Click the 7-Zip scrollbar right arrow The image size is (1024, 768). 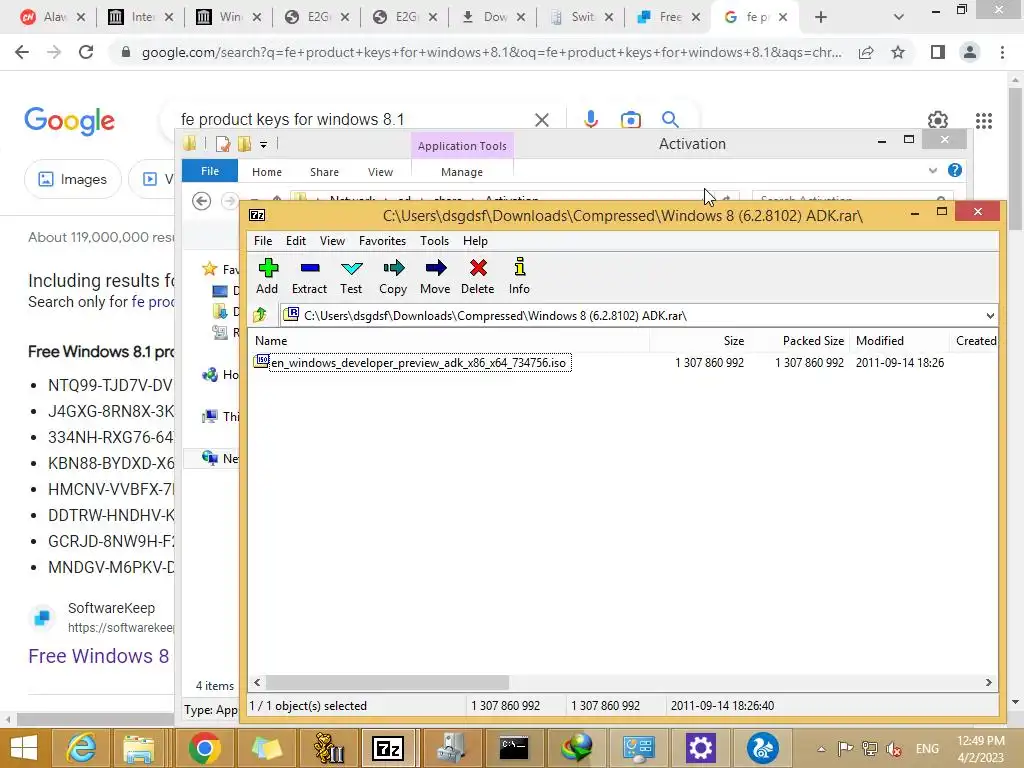(989, 682)
